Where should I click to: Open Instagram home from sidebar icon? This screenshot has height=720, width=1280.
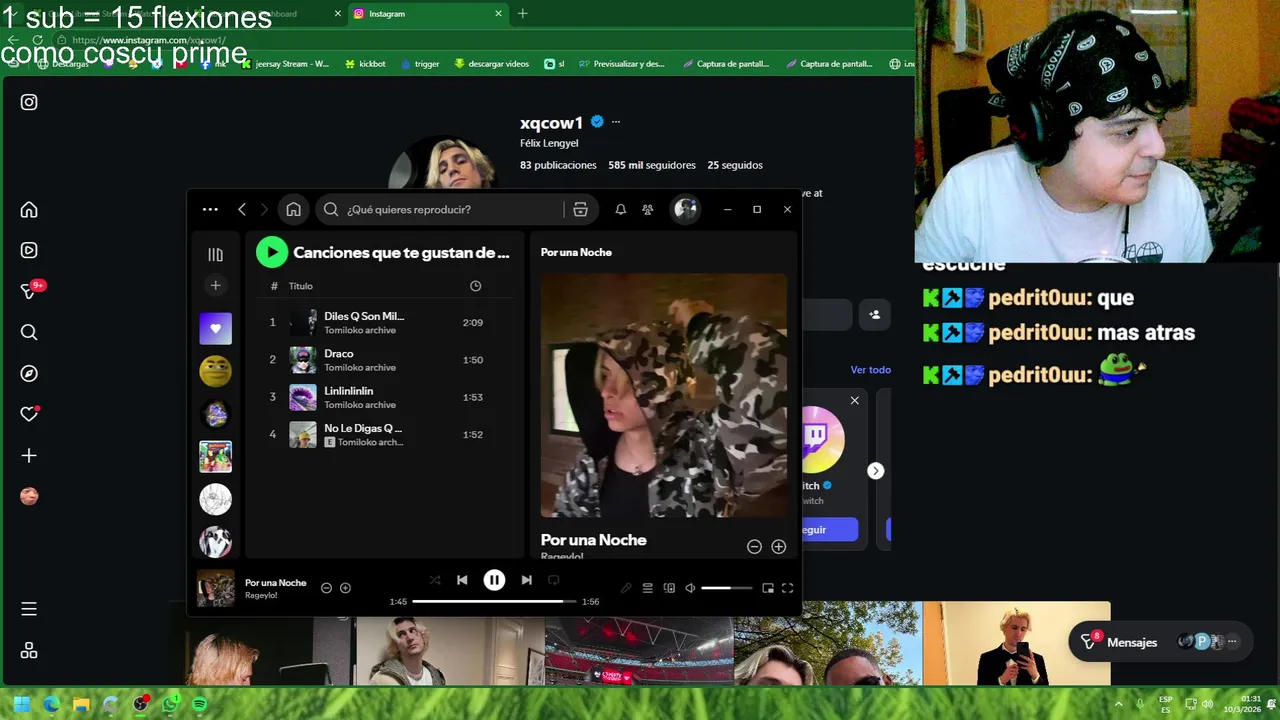[x=29, y=209]
